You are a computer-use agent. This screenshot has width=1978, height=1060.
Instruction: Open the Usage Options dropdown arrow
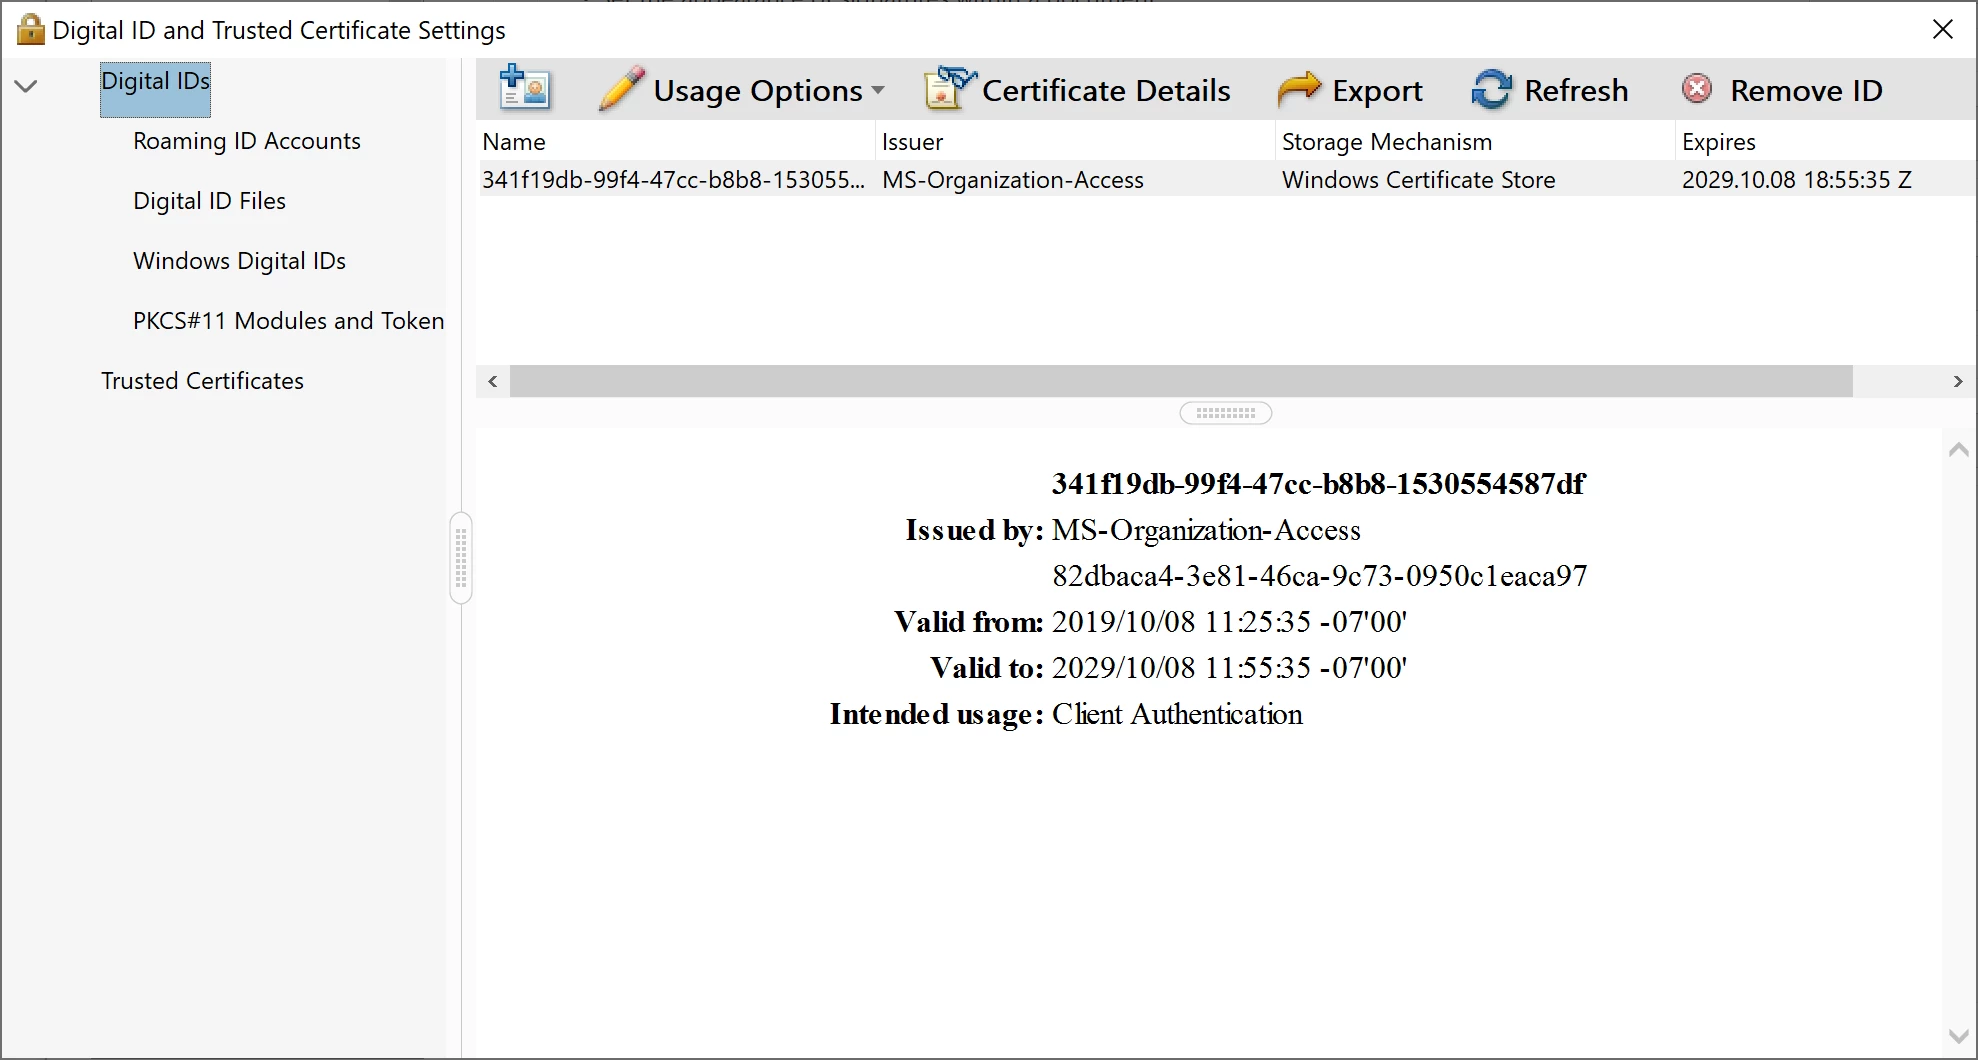tap(878, 90)
